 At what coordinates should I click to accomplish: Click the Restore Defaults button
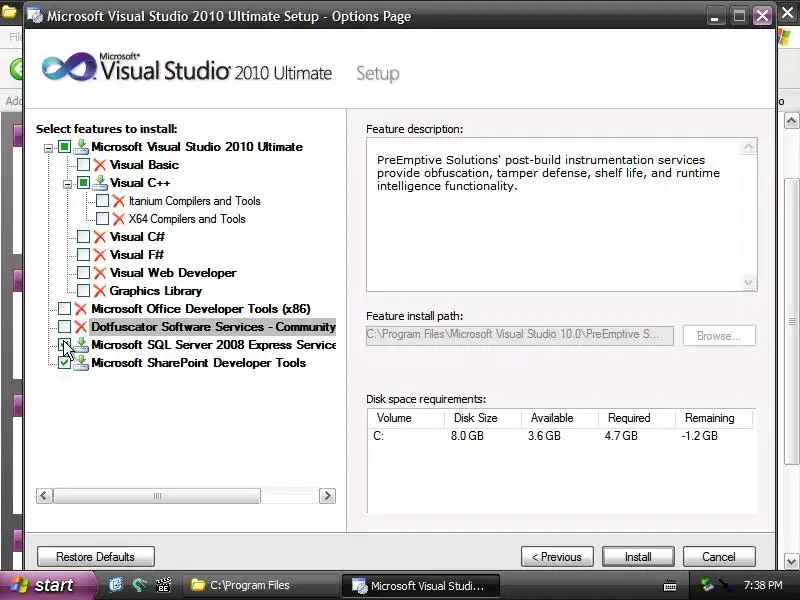(x=95, y=557)
